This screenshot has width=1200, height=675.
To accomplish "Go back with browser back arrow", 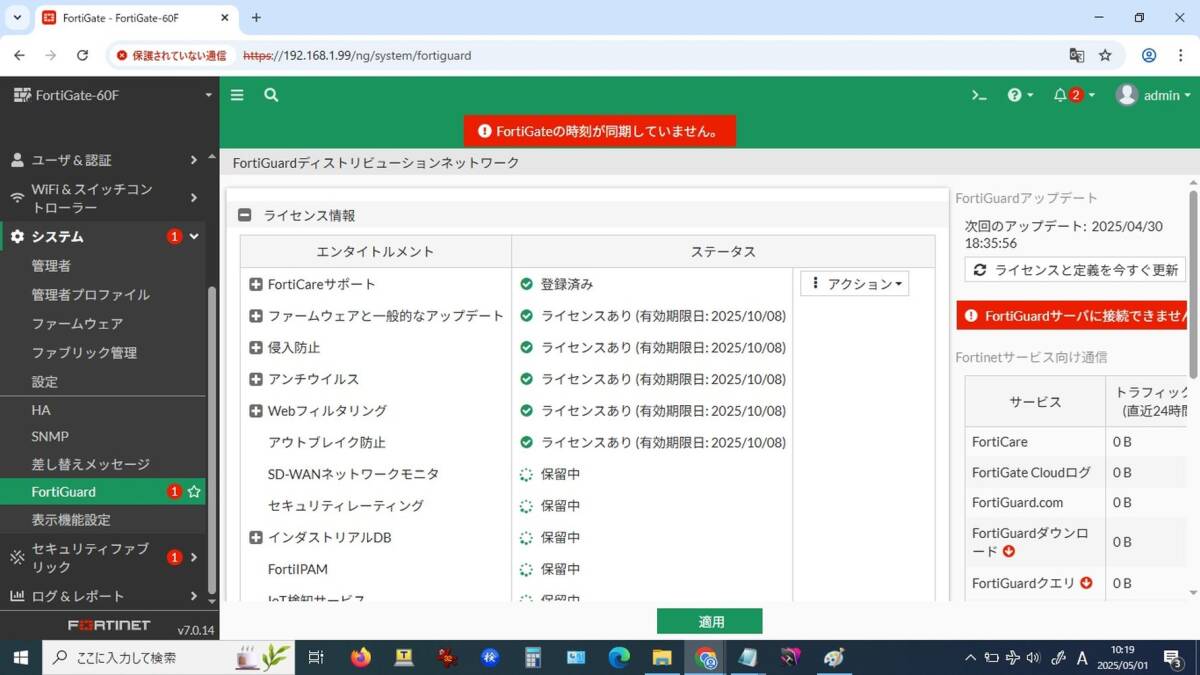I will pos(19,56).
